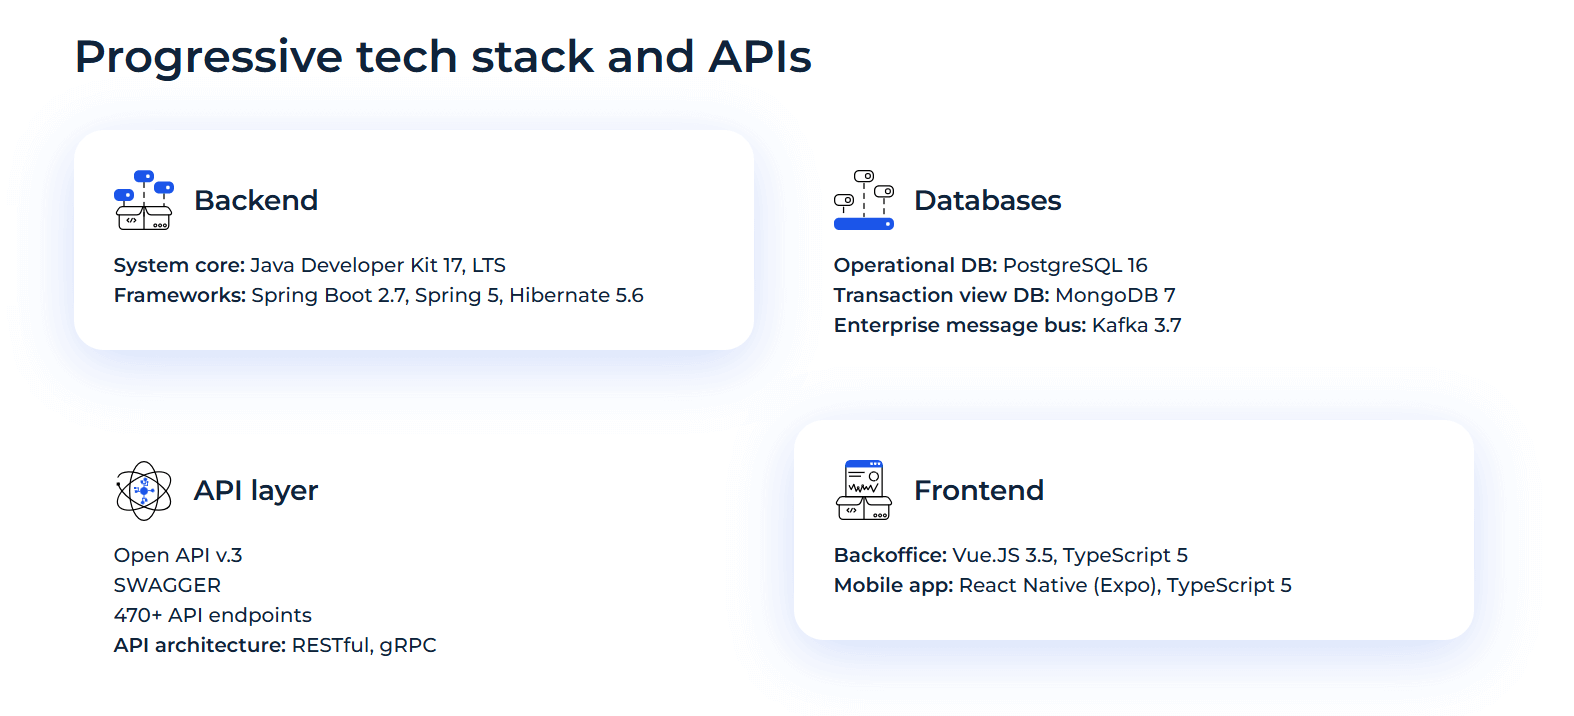Click the Open API v.3 text
The height and width of the screenshot is (716, 1574).
click(178, 555)
